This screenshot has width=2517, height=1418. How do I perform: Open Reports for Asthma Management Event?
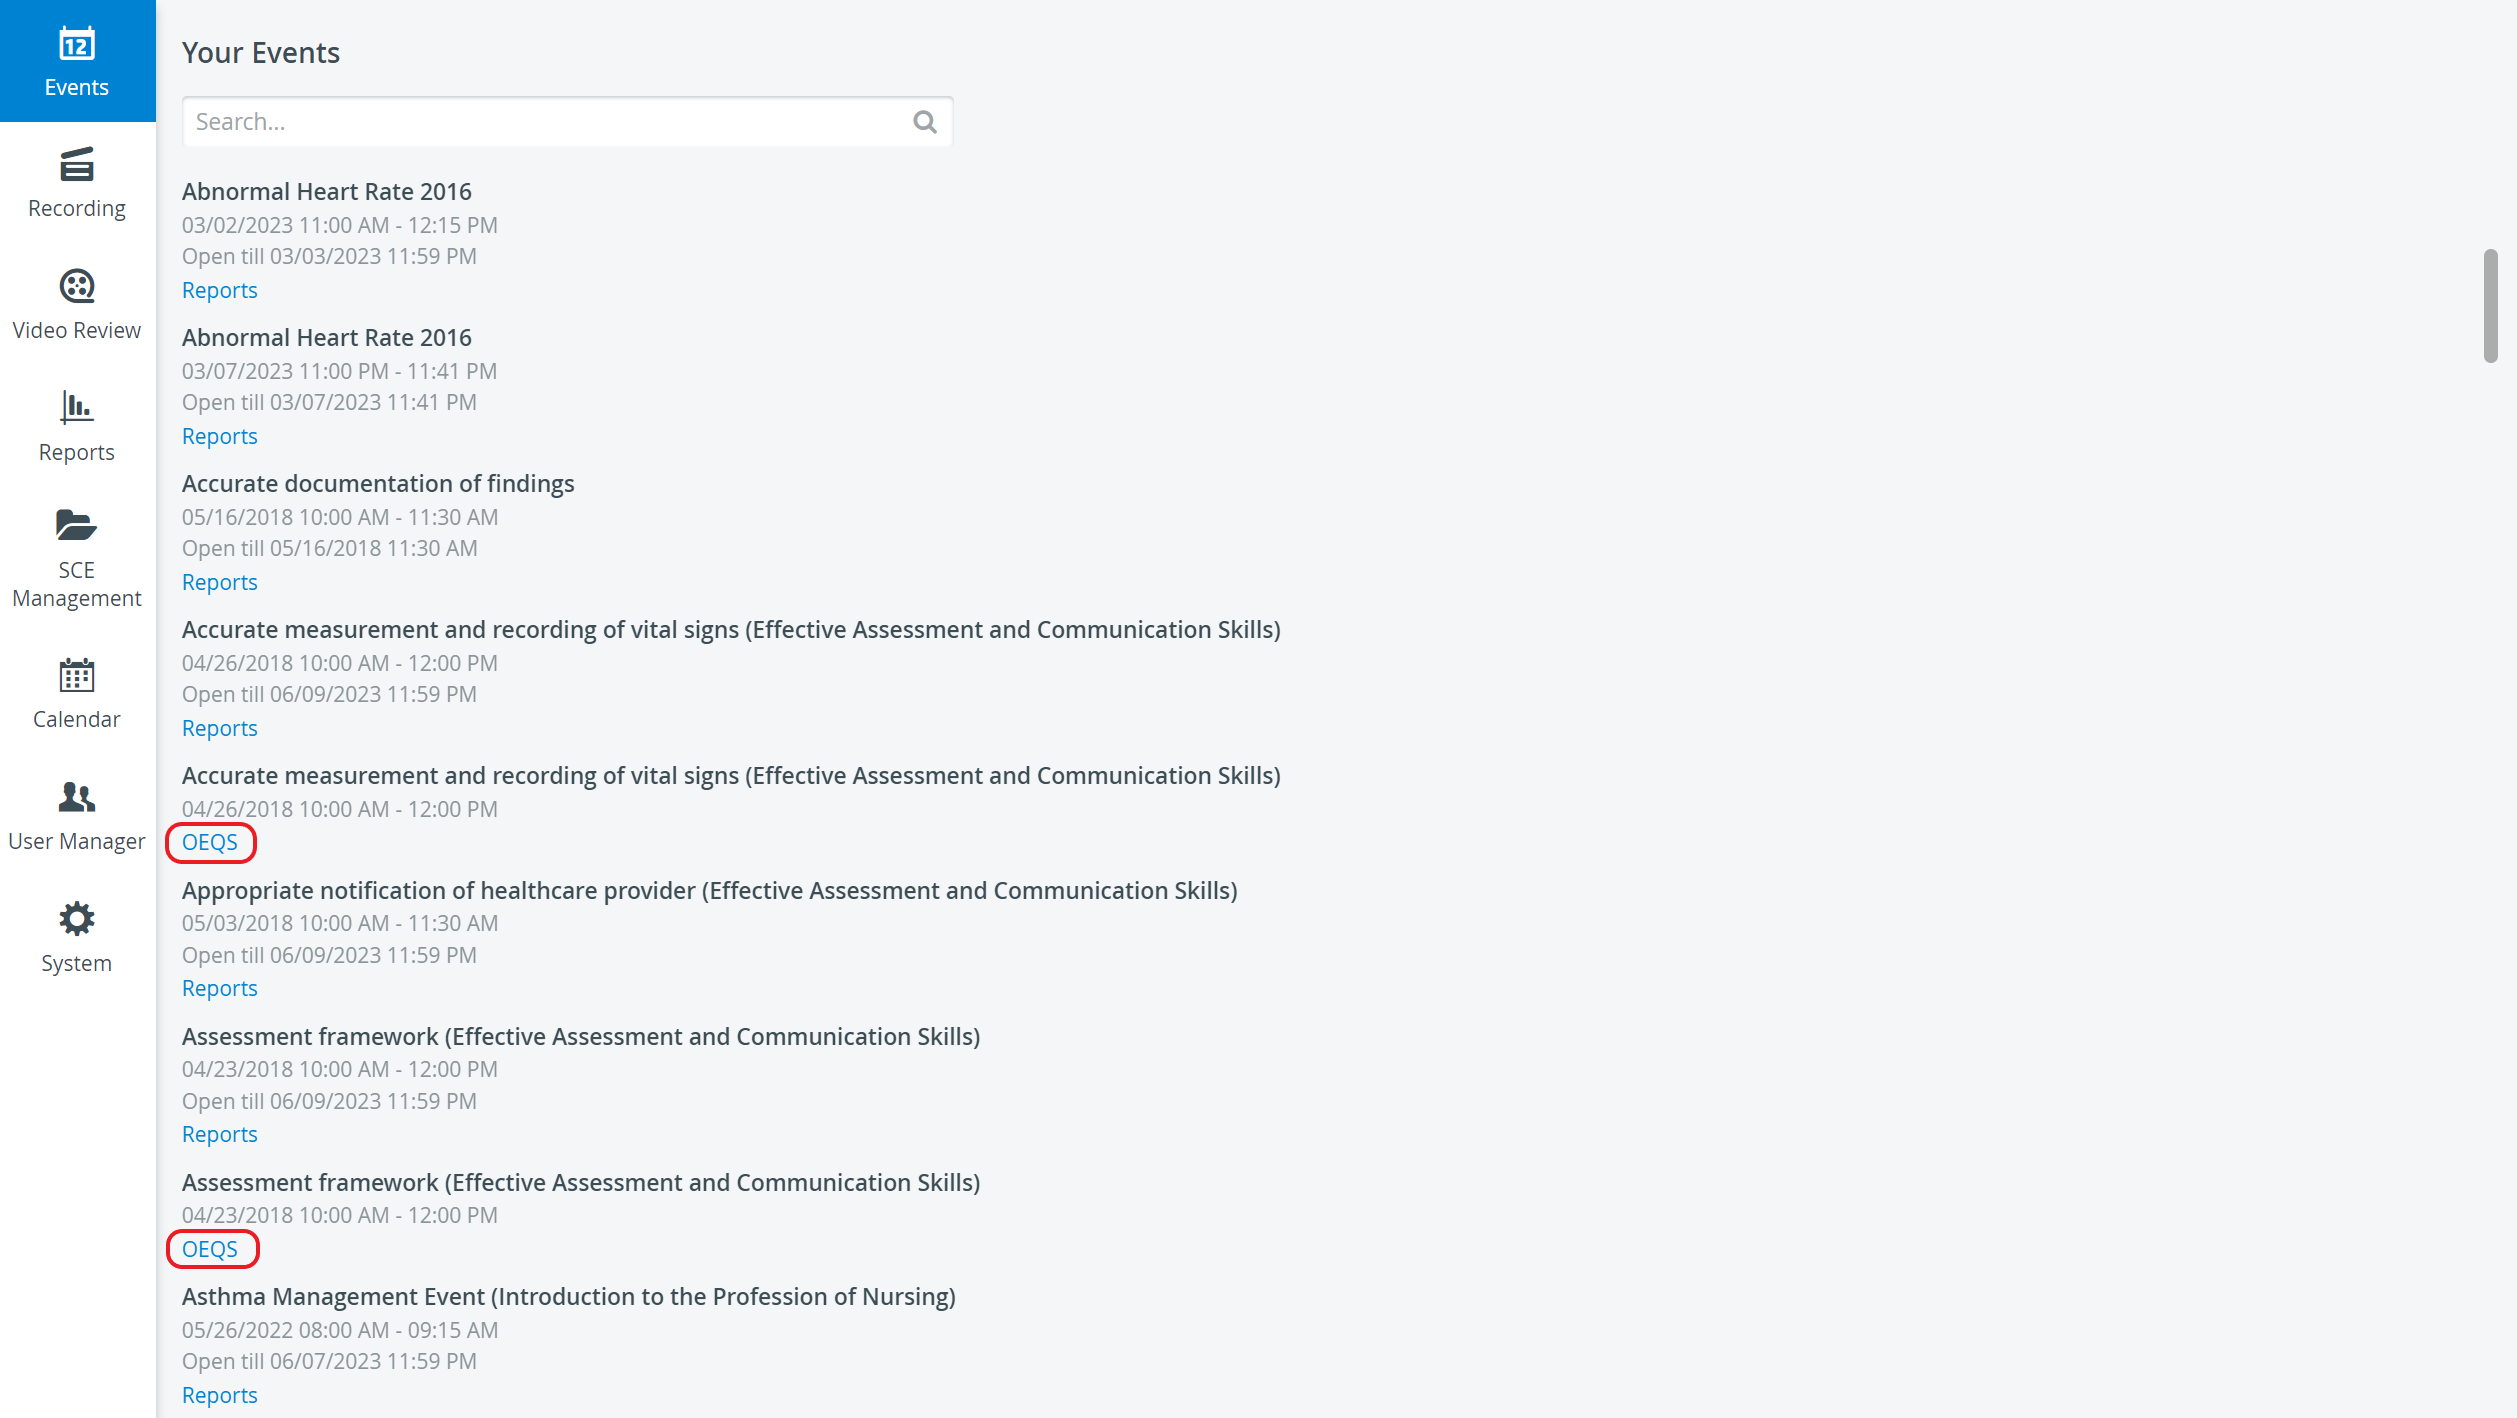pos(220,1395)
